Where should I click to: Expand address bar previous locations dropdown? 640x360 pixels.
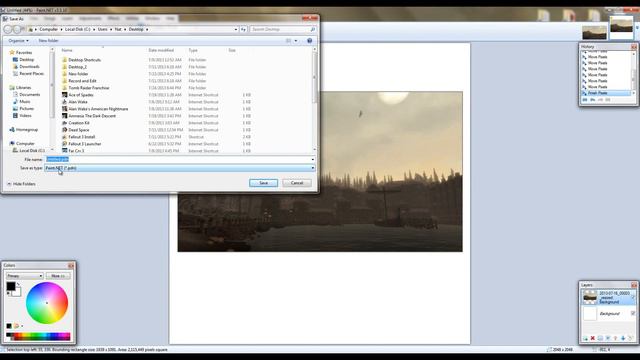[x=236, y=29]
